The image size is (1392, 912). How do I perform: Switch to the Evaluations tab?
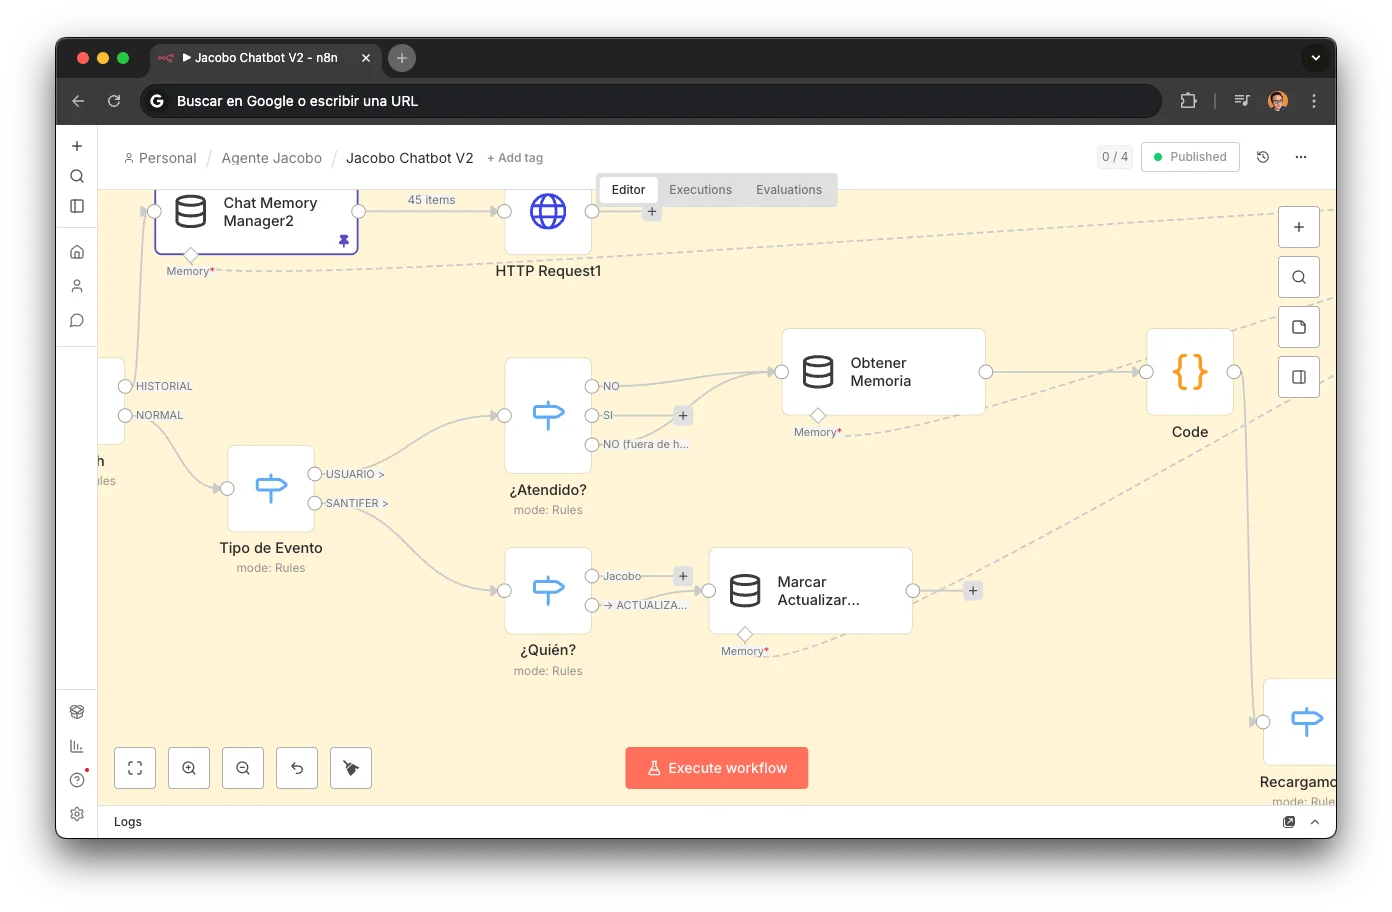(789, 190)
